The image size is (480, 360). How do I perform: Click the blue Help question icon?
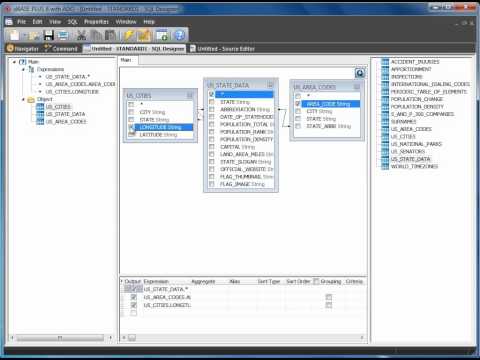coord(179,35)
